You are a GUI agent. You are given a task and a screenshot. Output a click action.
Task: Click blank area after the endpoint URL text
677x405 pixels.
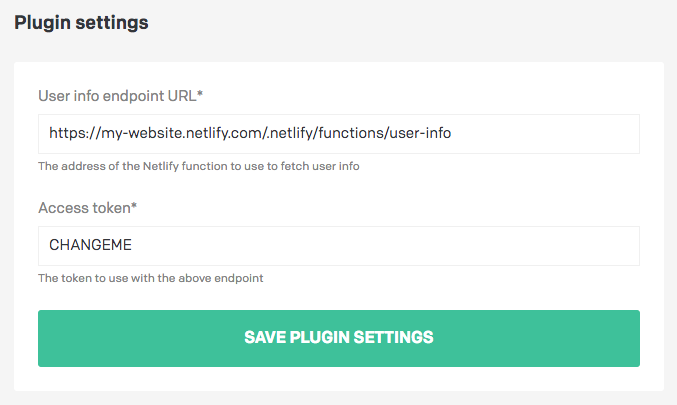[560, 133]
